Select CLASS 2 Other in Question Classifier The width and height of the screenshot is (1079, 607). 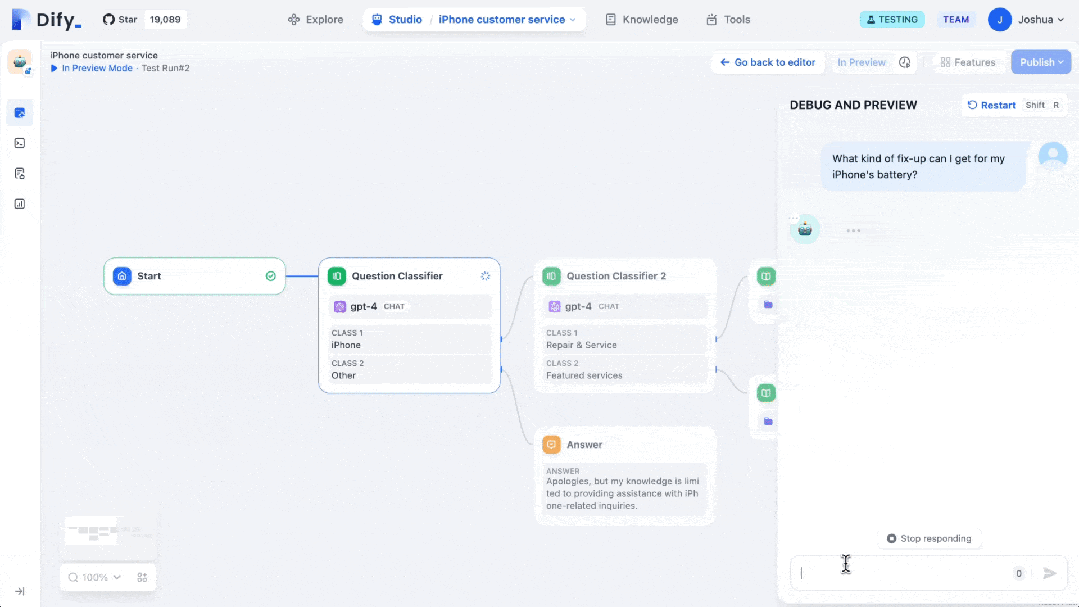(x=409, y=369)
